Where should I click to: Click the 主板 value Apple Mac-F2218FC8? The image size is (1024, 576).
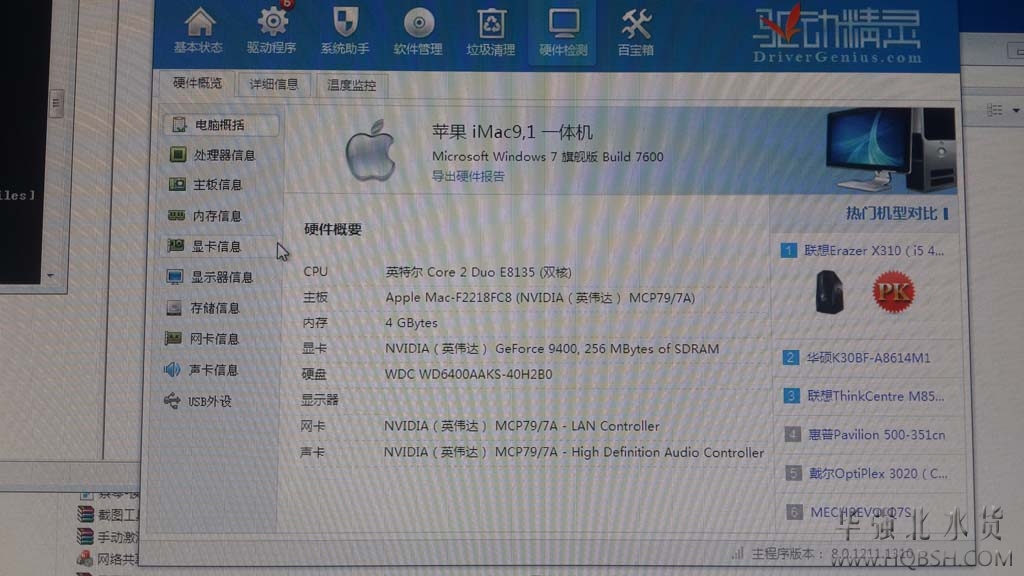pyautogui.click(x=540, y=298)
